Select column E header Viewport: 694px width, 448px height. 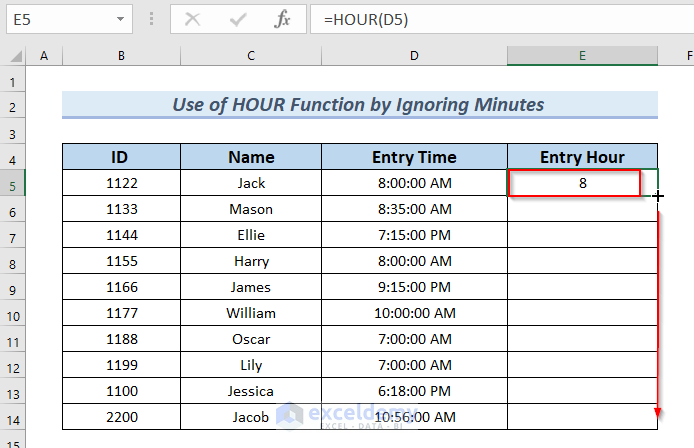(x=582, y=57)
